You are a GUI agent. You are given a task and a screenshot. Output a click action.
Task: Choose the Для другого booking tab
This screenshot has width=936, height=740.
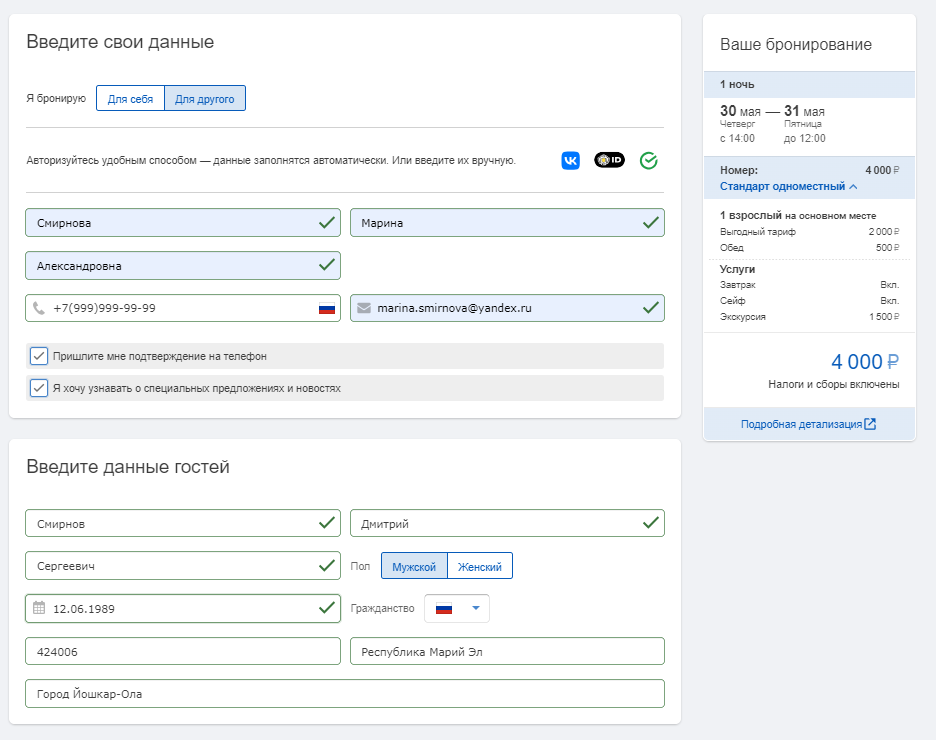coord(205,99)
